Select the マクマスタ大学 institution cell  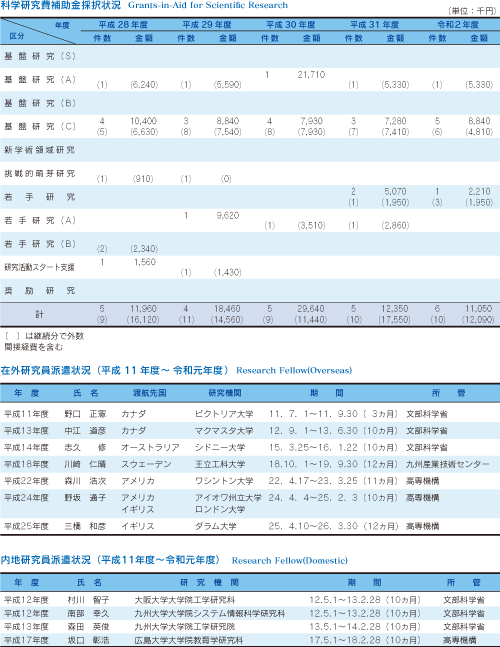tap(224, 431)
